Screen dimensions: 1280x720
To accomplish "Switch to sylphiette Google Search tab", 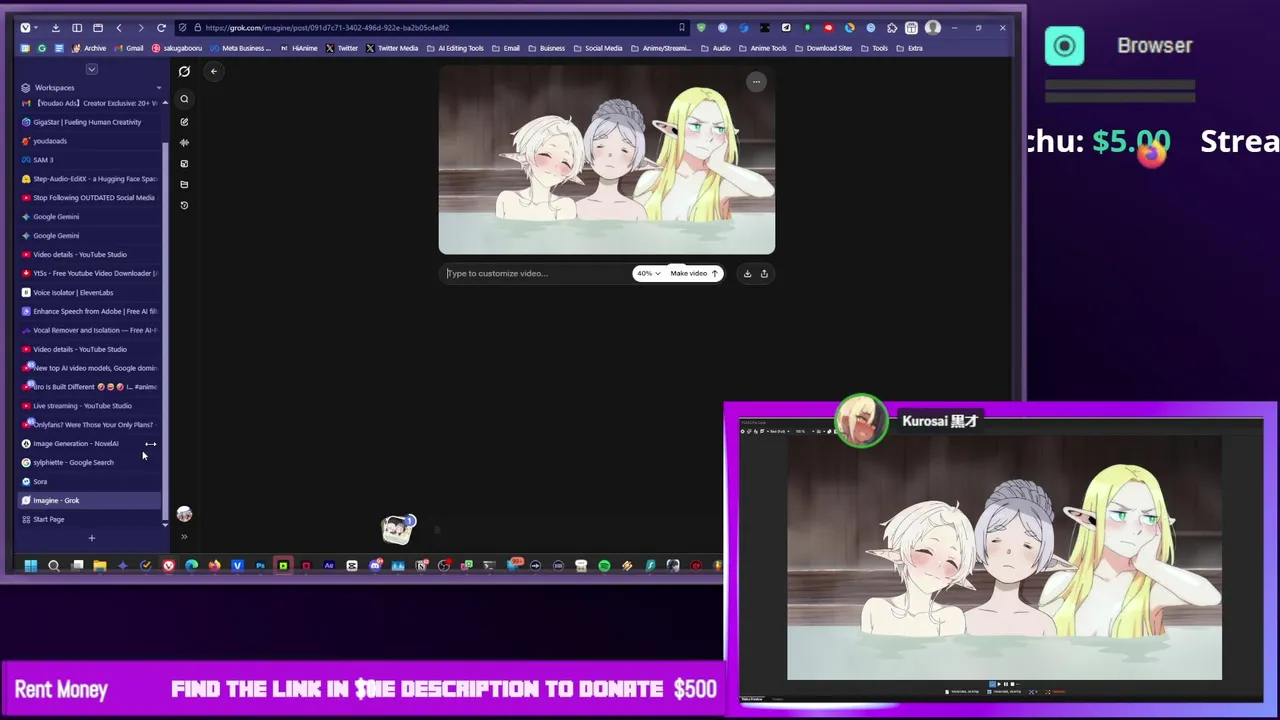I will [90, 462].
